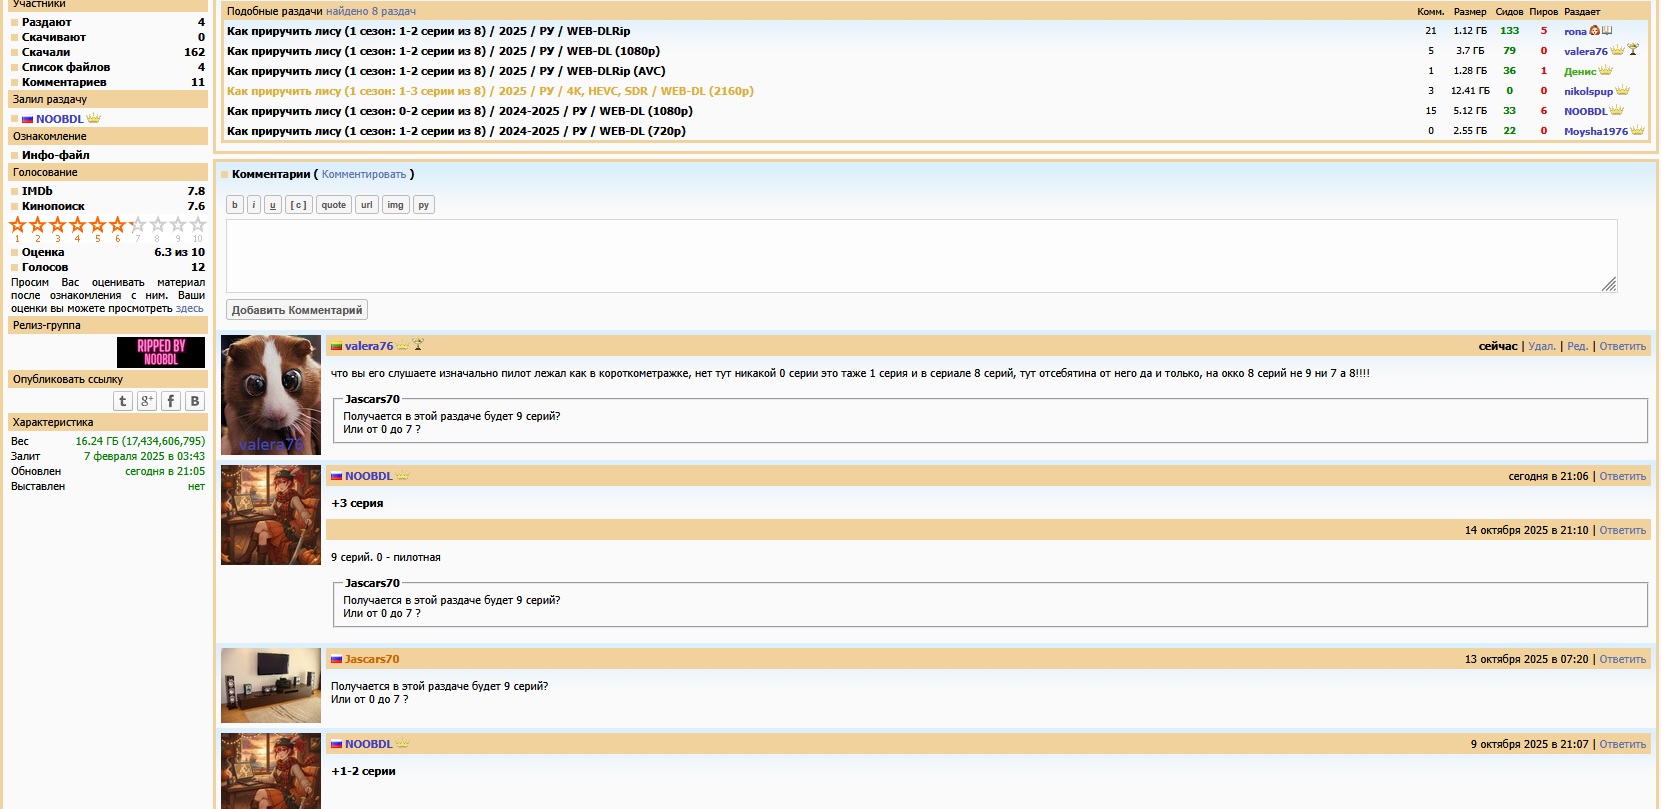Insert quote tag in comment editor

[x=333, y=205]
